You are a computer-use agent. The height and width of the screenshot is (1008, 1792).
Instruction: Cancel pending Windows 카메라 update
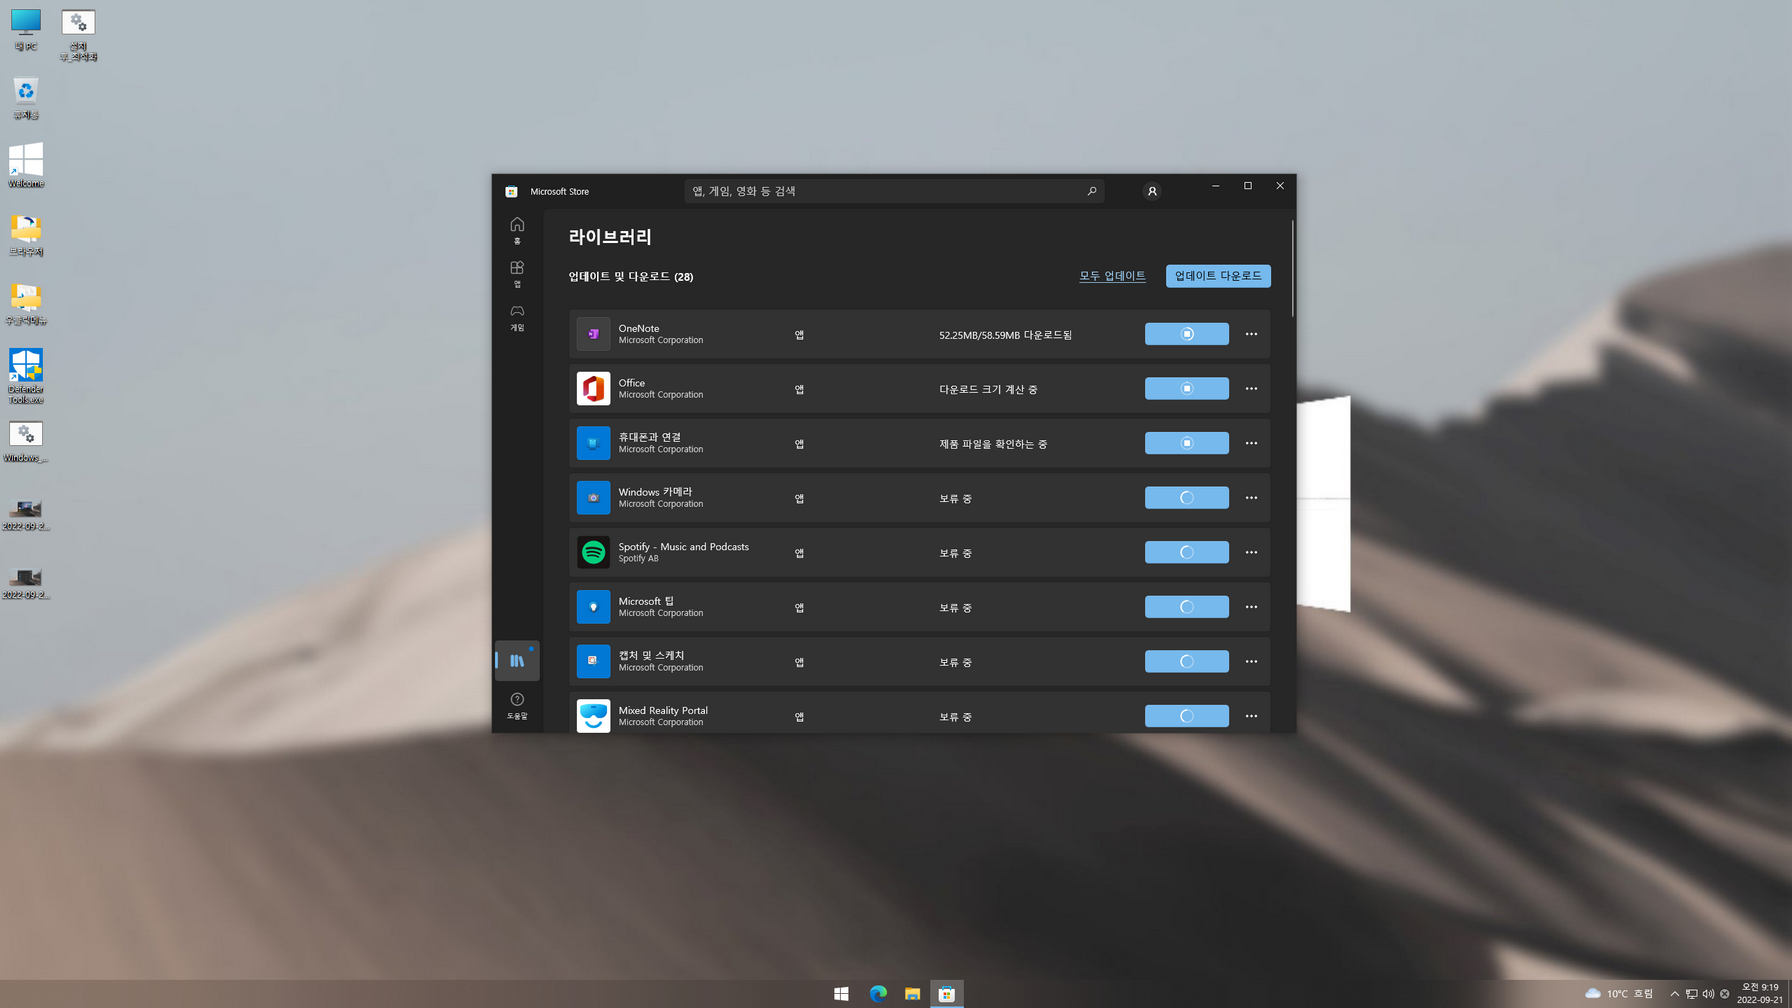point(1186,498)
